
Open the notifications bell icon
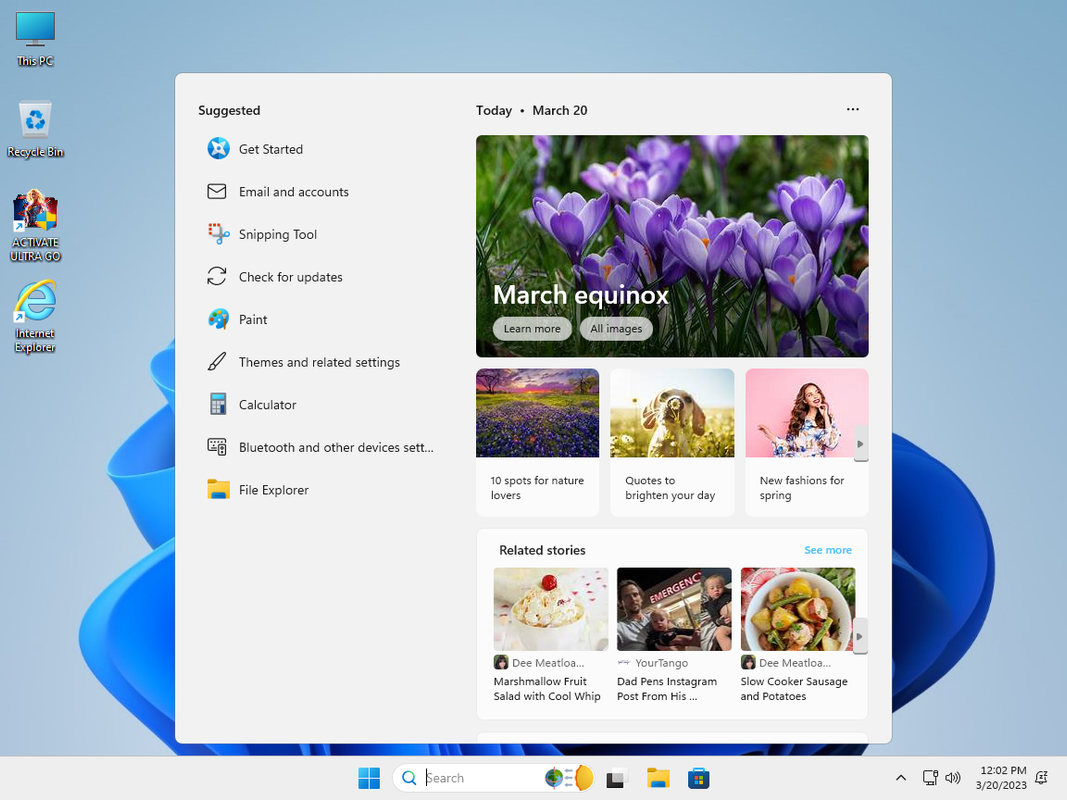[1041, 778]
